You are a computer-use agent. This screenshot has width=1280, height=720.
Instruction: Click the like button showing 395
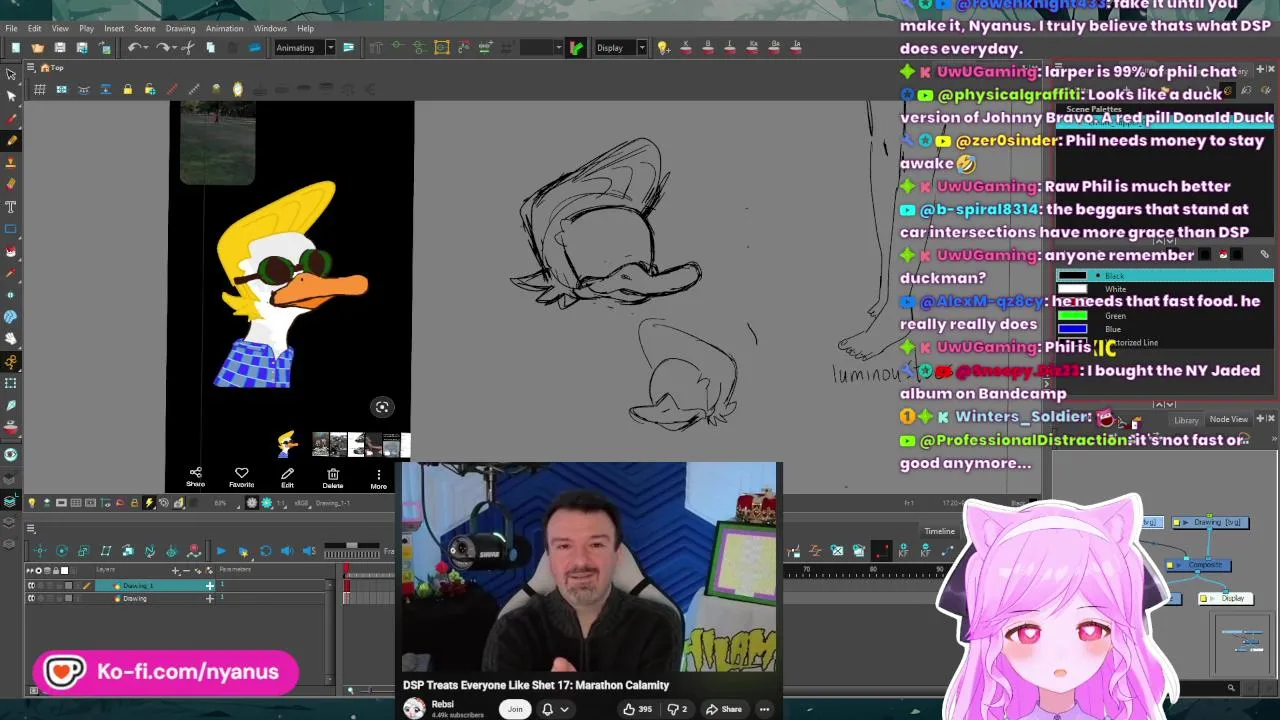(x=637, y=709)
